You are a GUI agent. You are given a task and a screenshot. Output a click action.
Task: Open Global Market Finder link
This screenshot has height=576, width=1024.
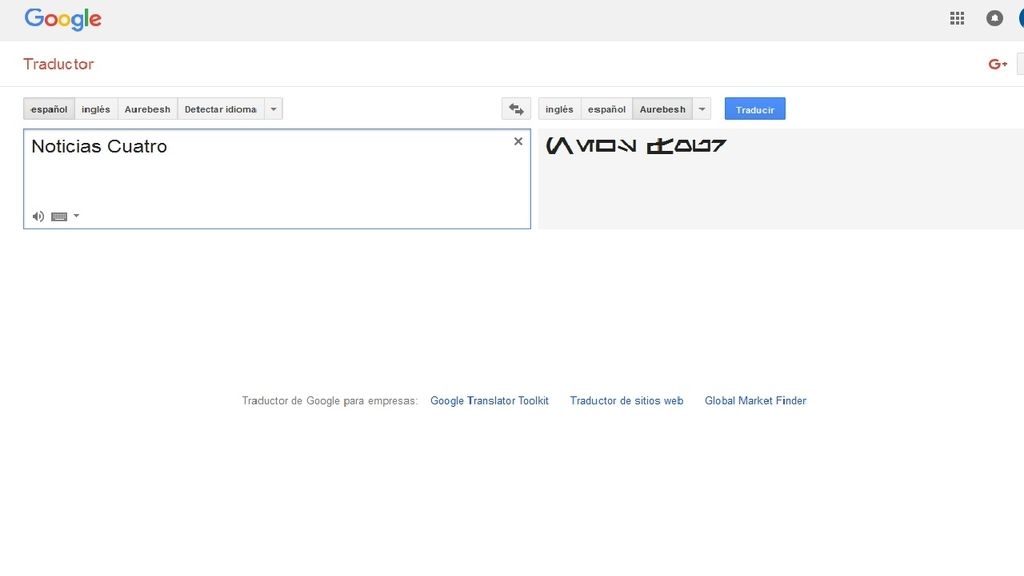pyautogui.click(x=755, y=400)
